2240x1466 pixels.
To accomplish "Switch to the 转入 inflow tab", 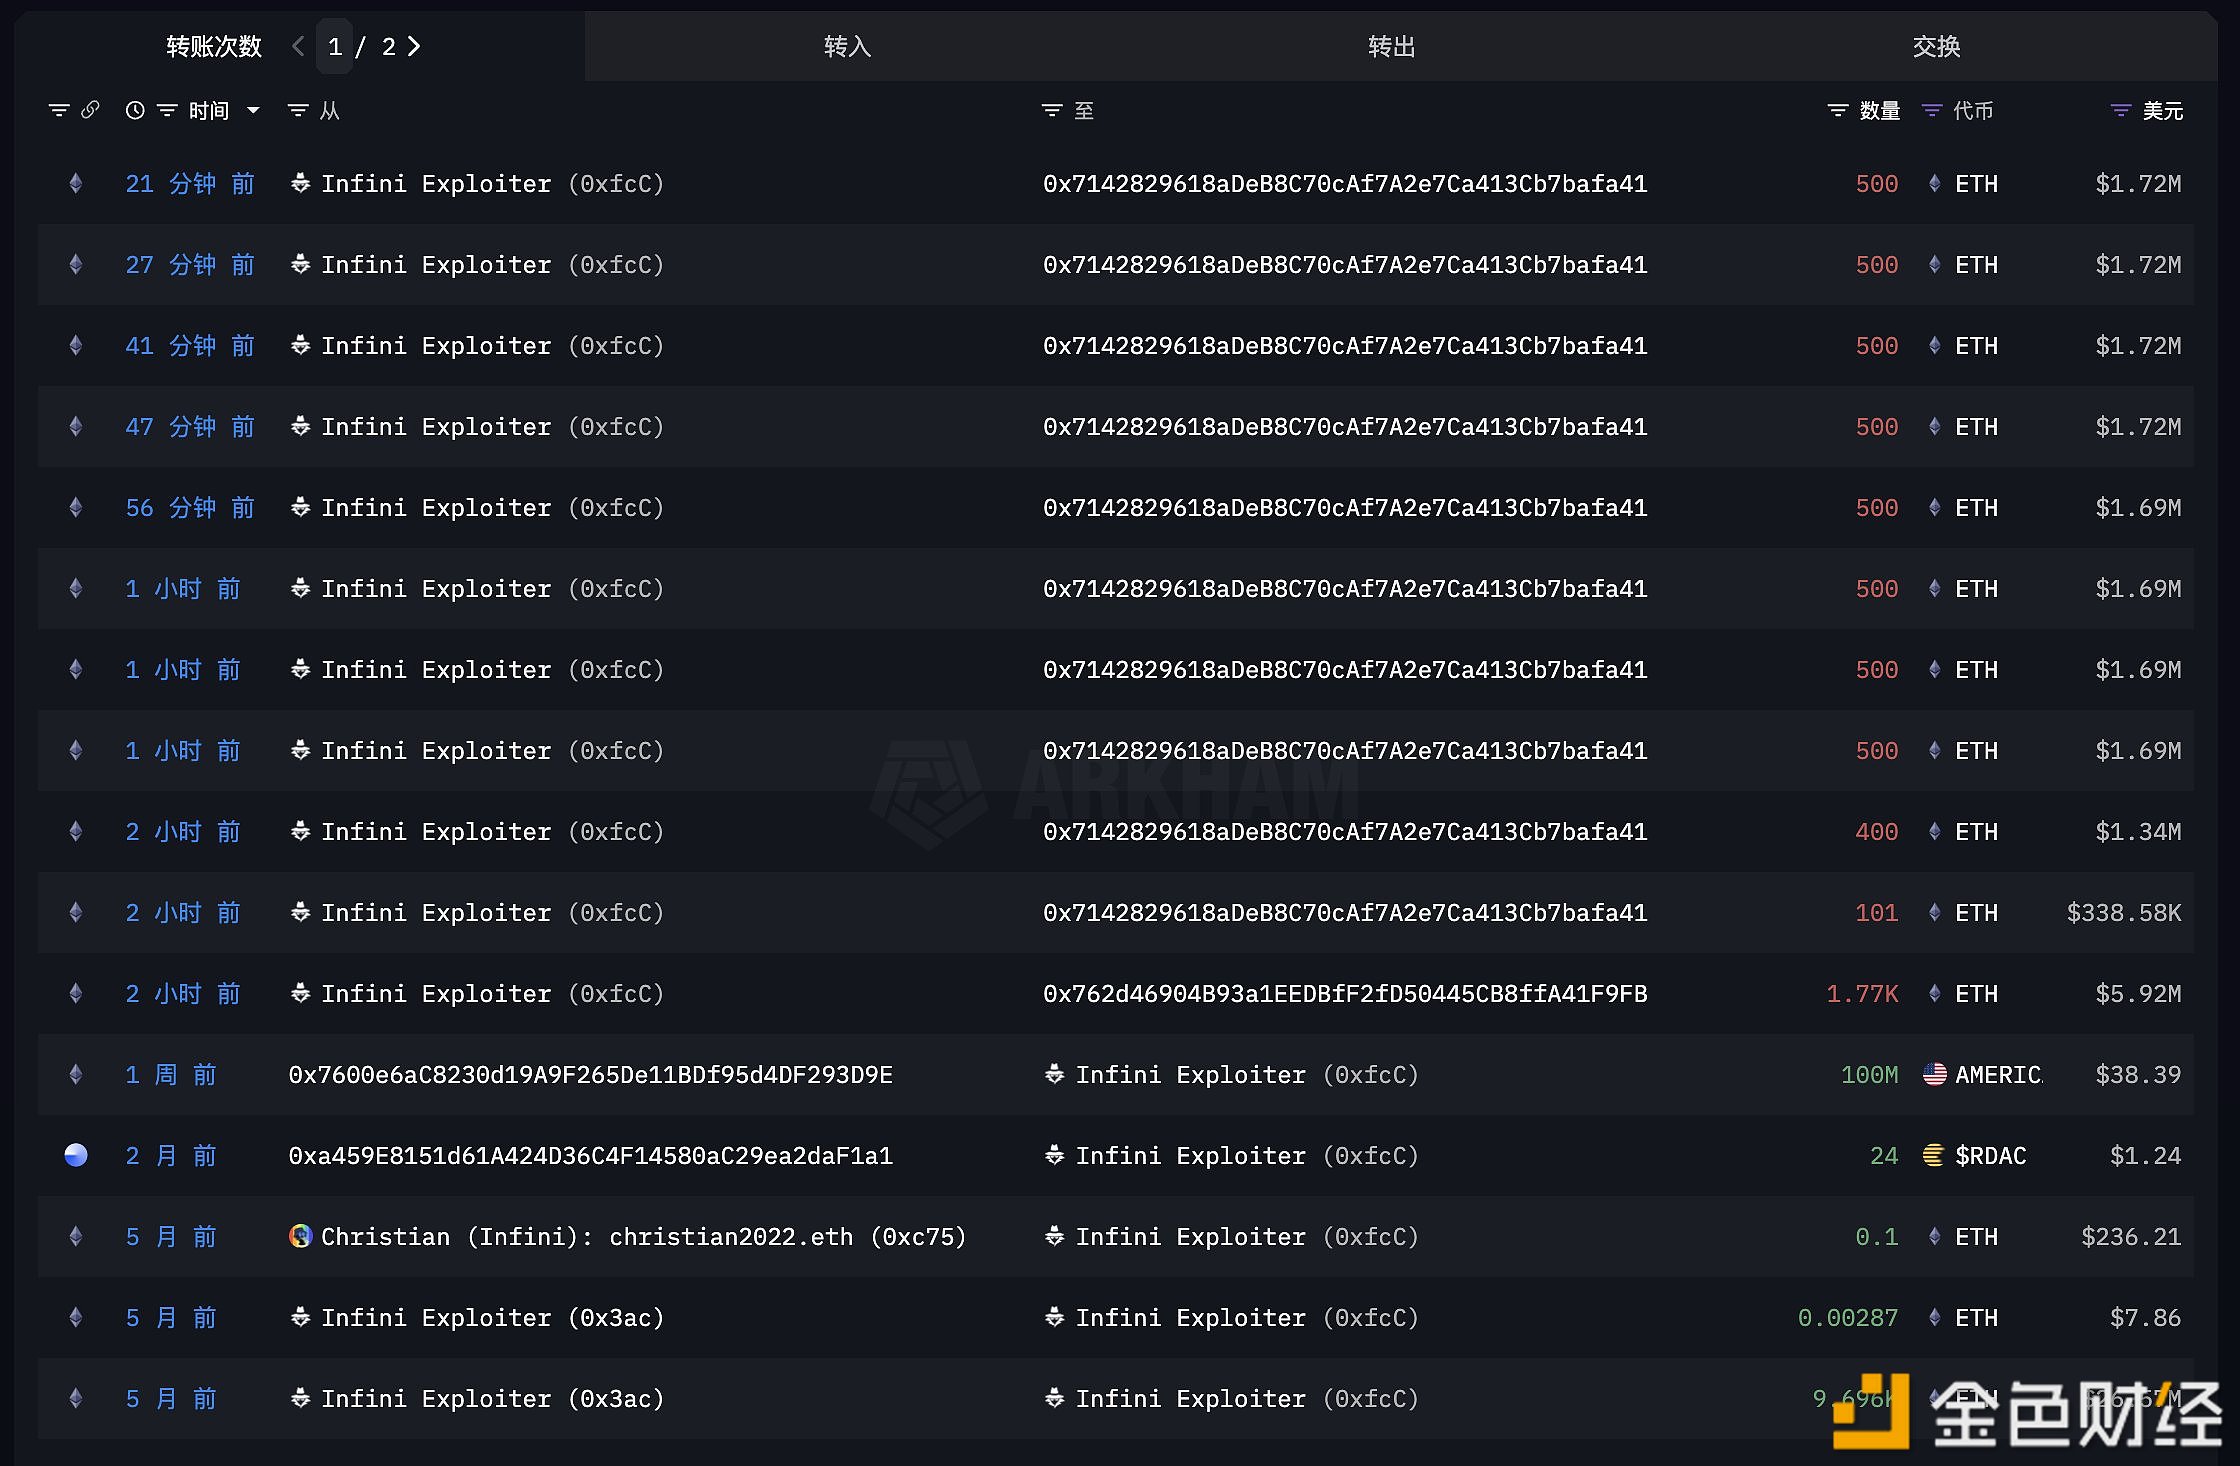I will pos(847,46).
